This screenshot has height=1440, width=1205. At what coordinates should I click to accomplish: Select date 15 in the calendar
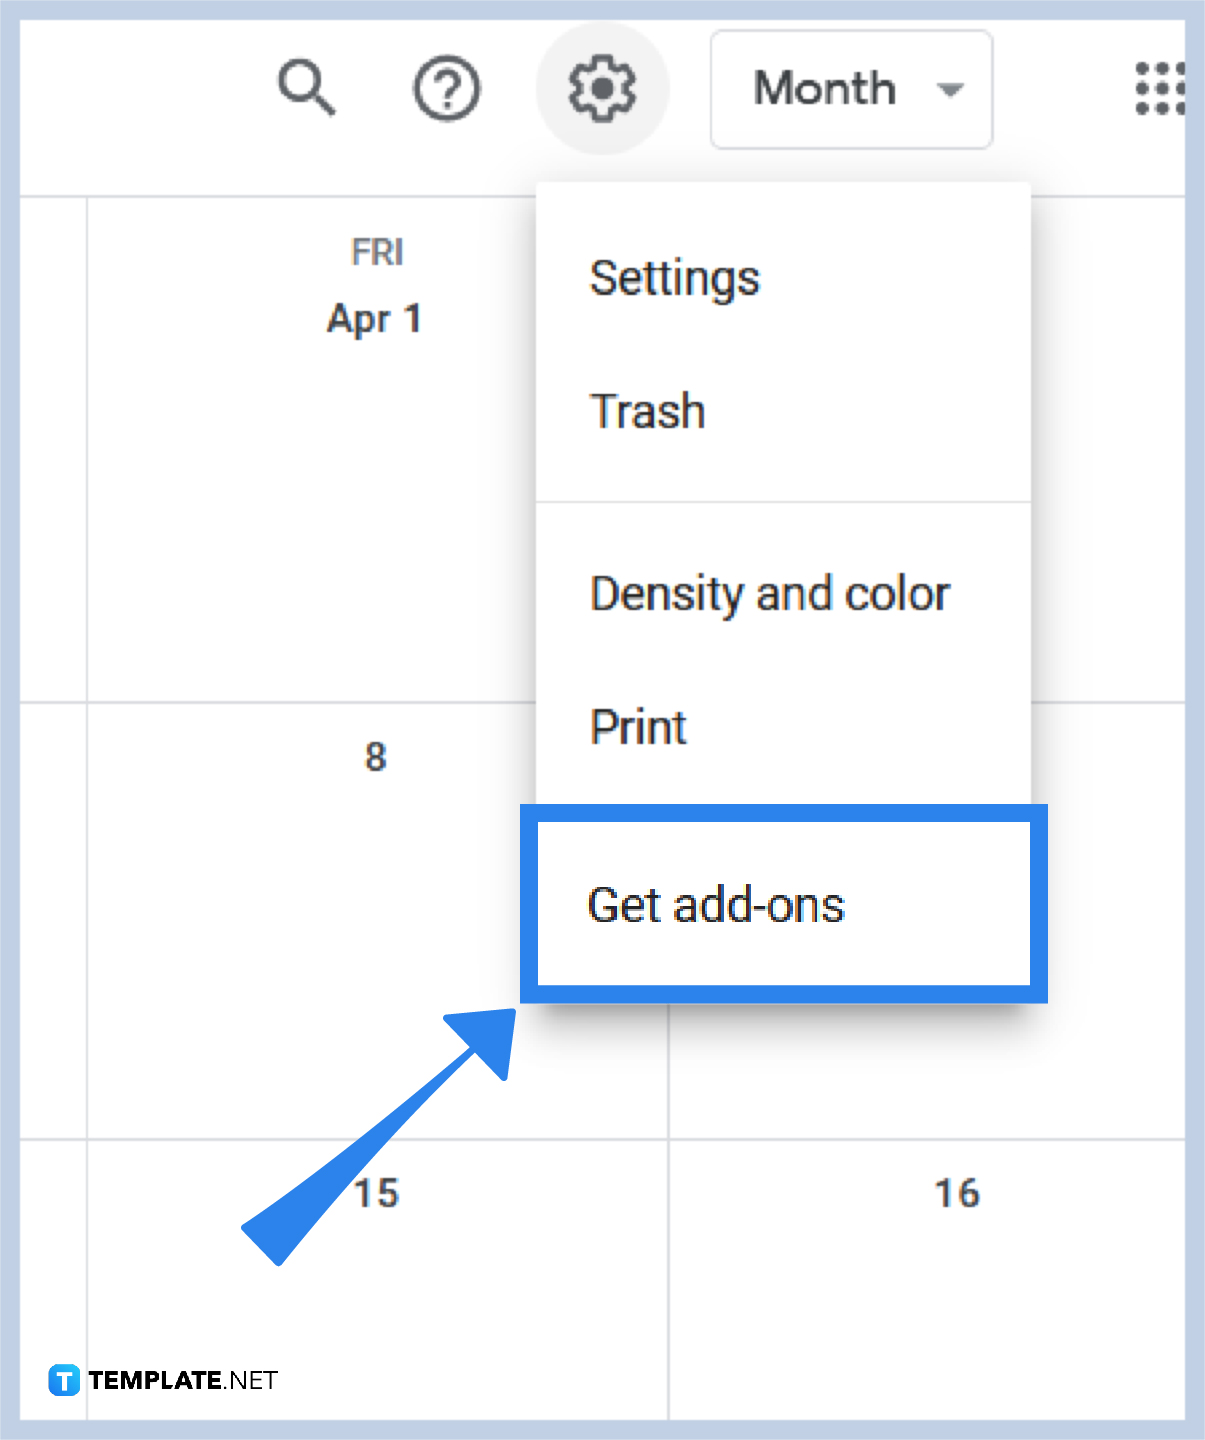(x=376, y=1193)
